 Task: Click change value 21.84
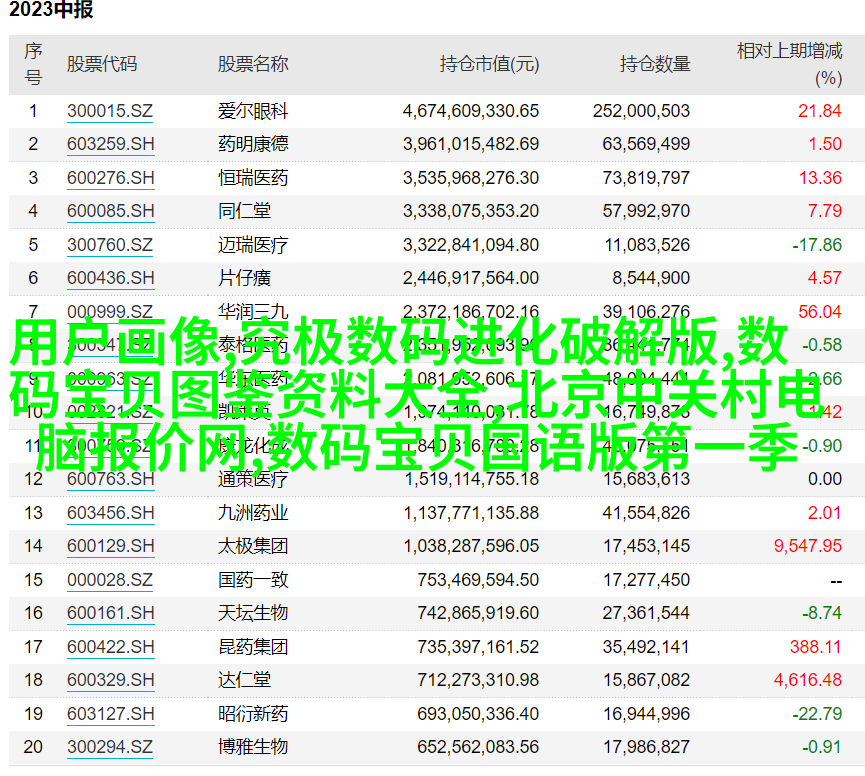click(820, 111)
